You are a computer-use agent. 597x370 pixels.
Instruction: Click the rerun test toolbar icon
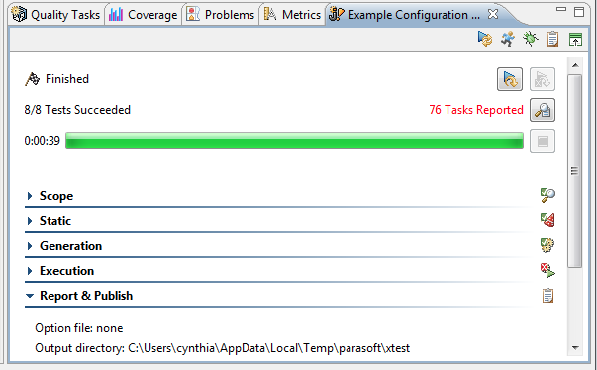pos(485,39)
